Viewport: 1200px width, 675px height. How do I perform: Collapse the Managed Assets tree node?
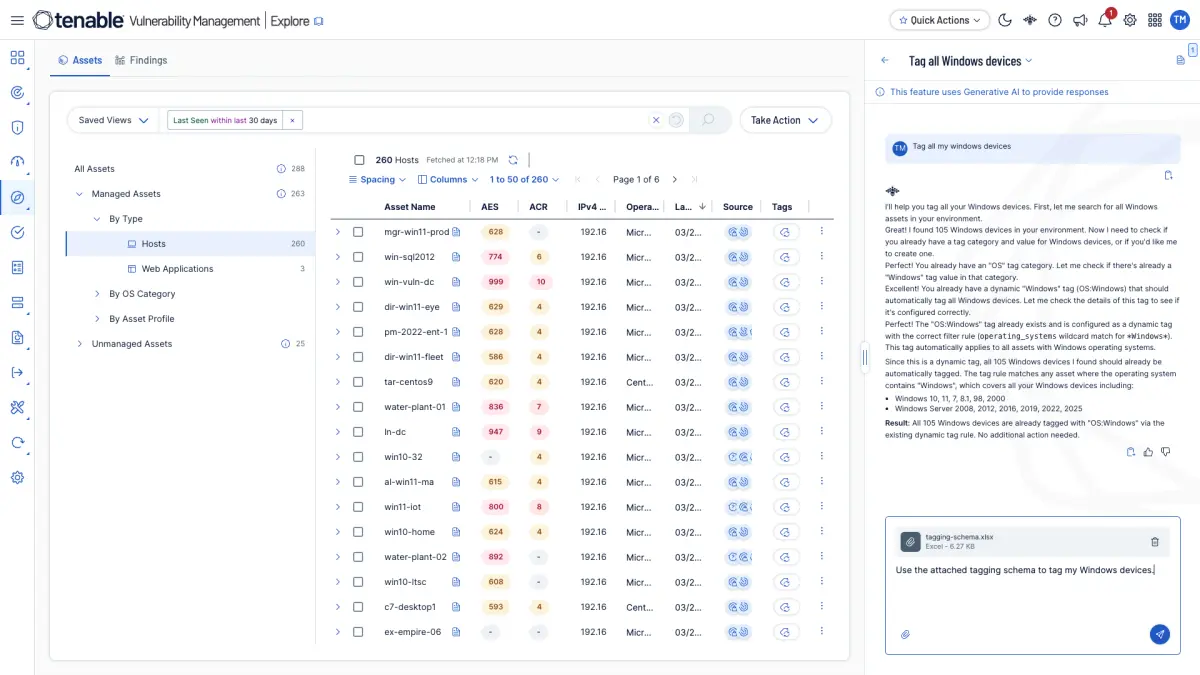[x=79, y=194]
